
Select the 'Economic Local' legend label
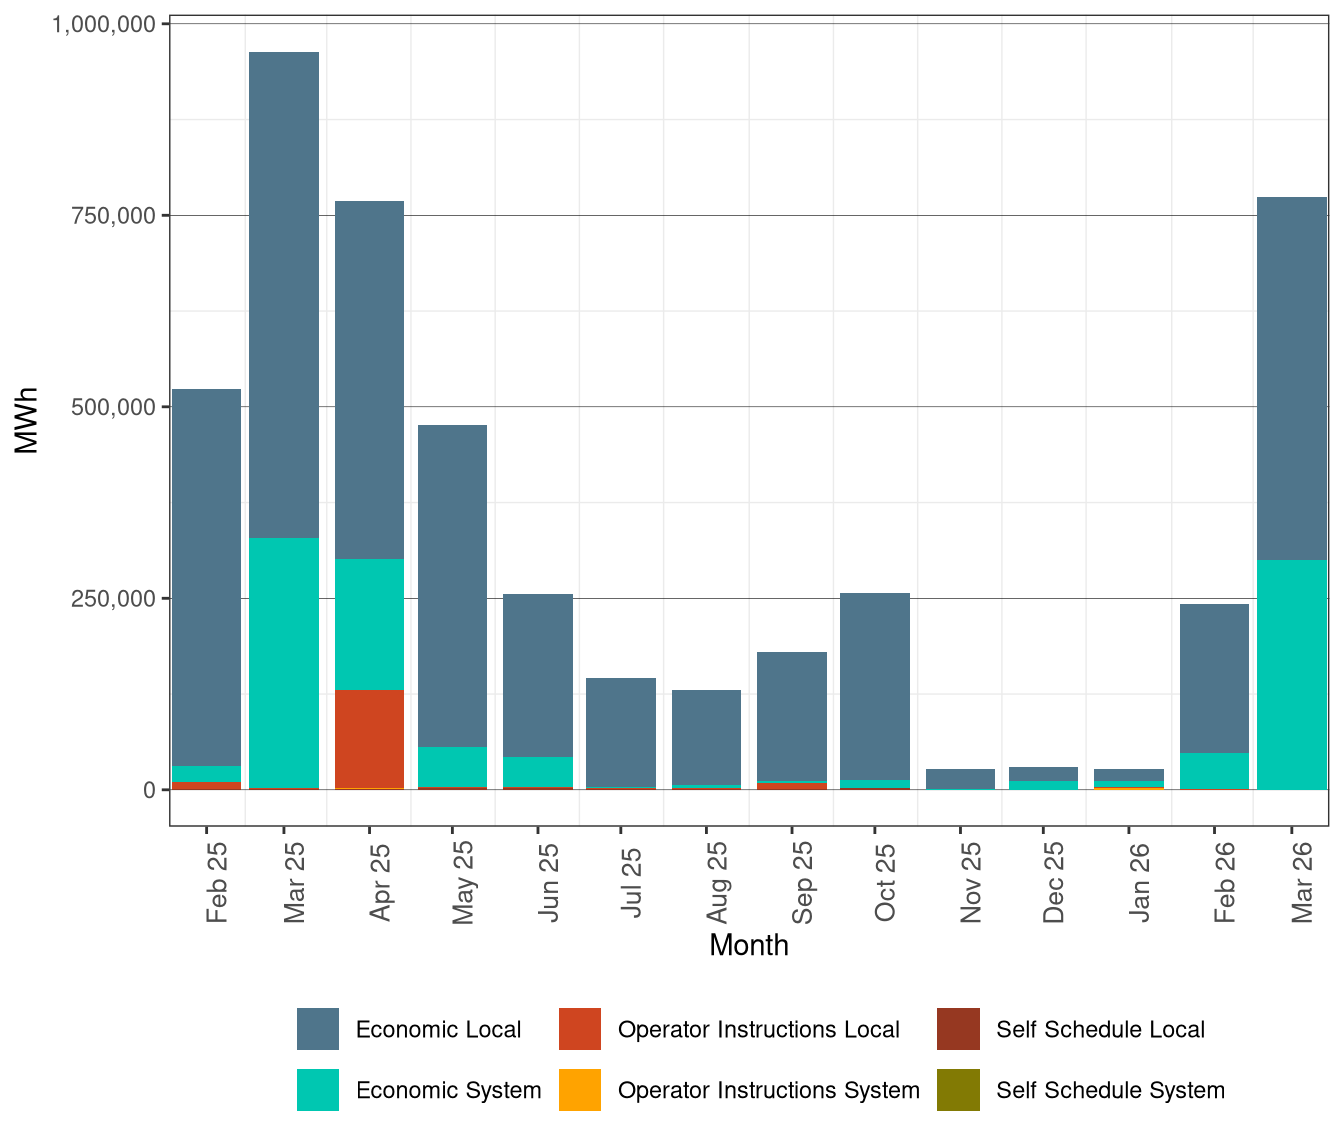click(438, 1030)
